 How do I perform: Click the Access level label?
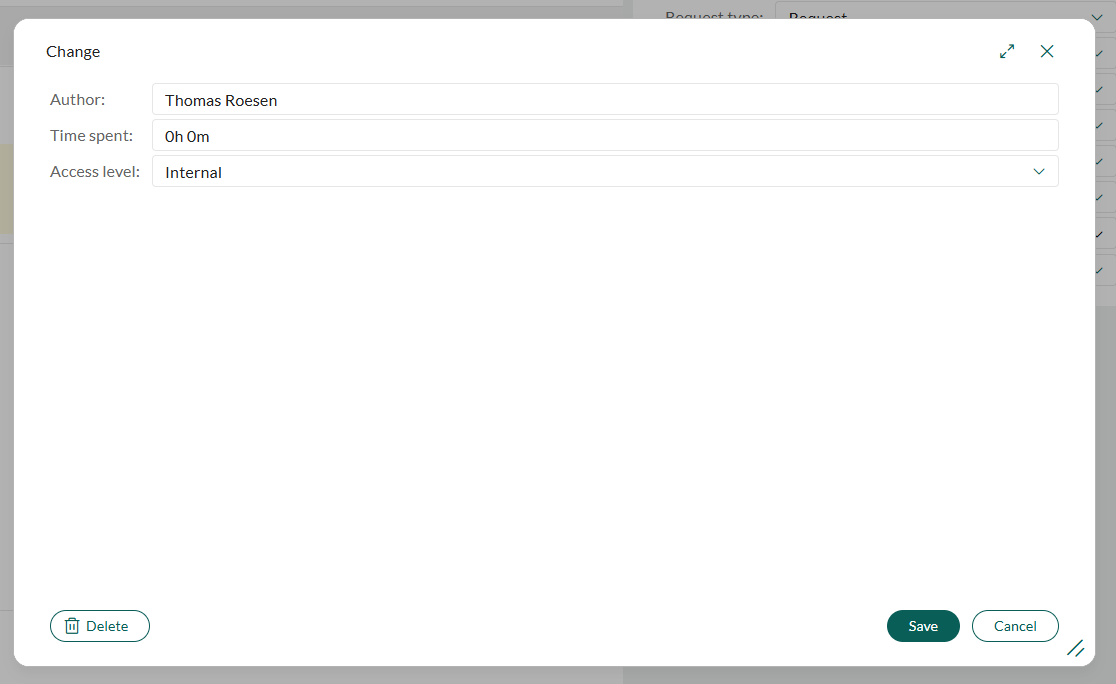95,172
